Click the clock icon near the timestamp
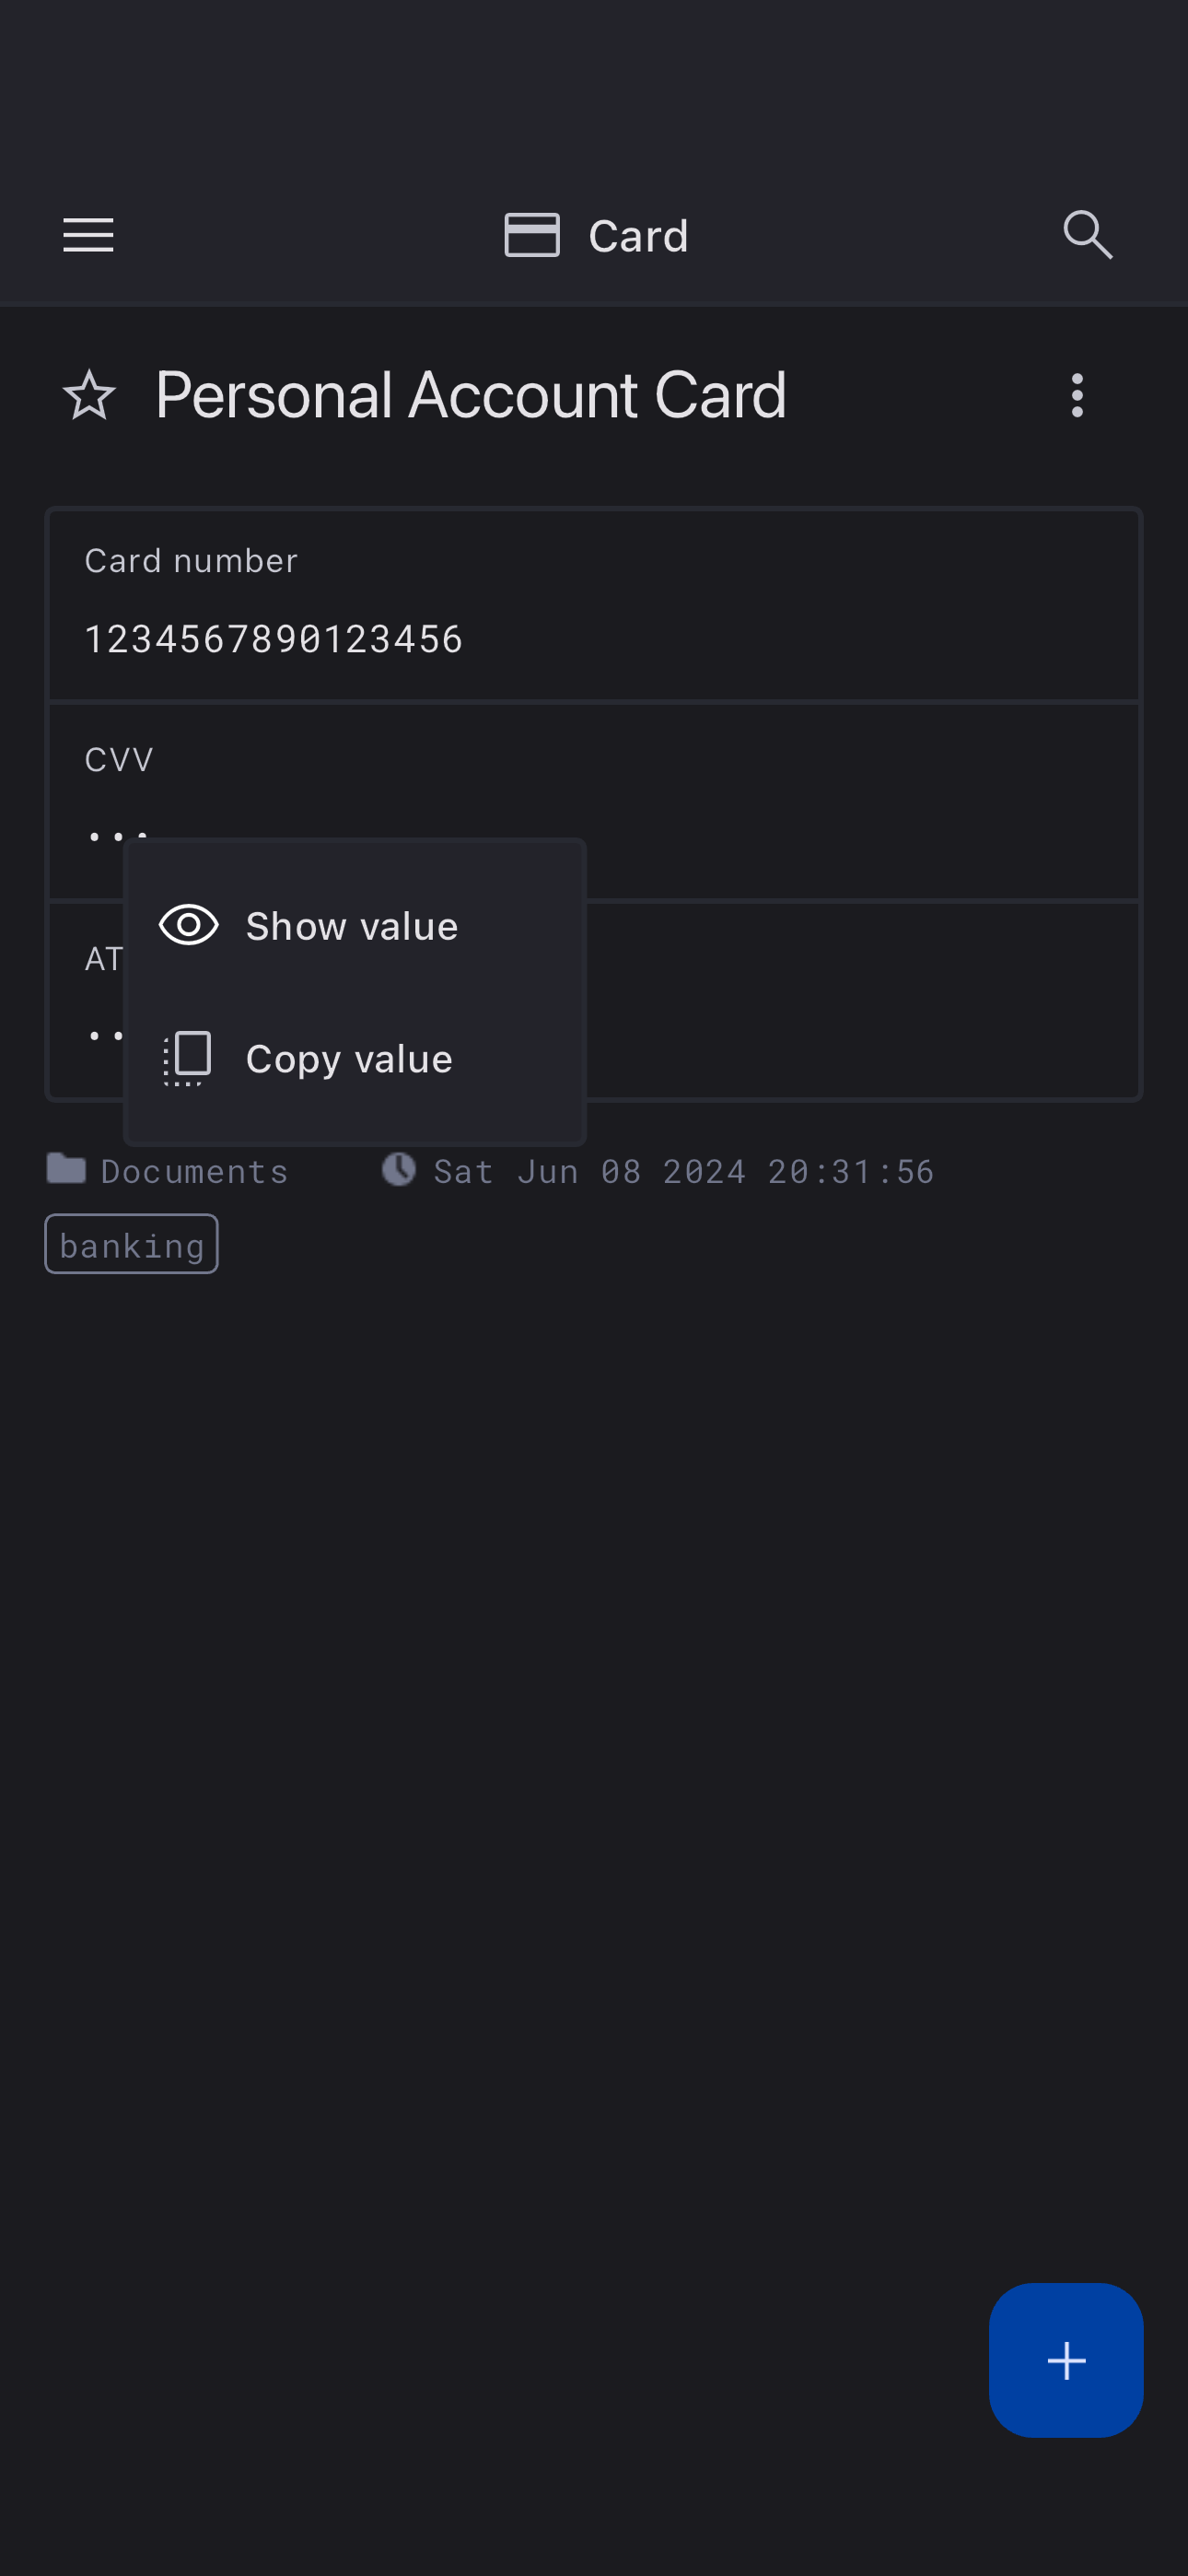1188x2576 pixels. pyautogui.click(x=398, y=1169)
